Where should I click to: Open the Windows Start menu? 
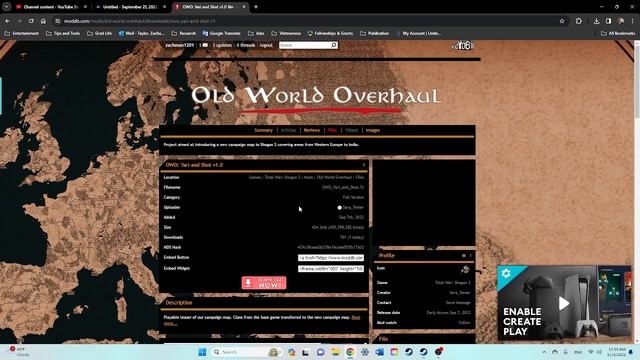[x=202, y=352]
